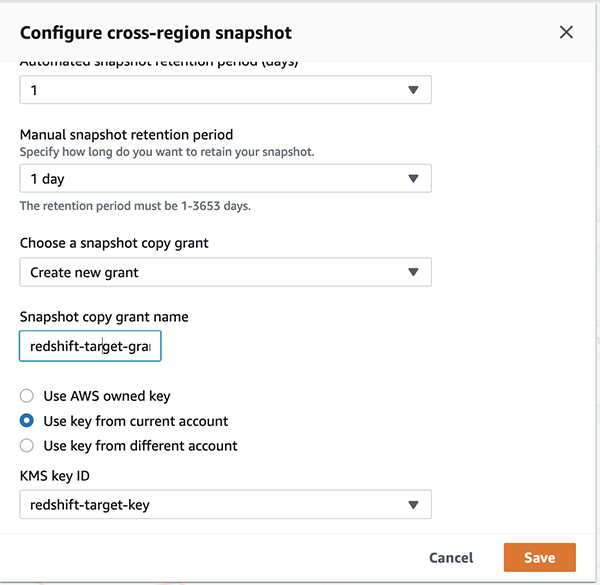Image resolution: width=600 pixels, height=585 pixels.
Task: Select the Use key from current account option
Action: (x=27, y=421)
